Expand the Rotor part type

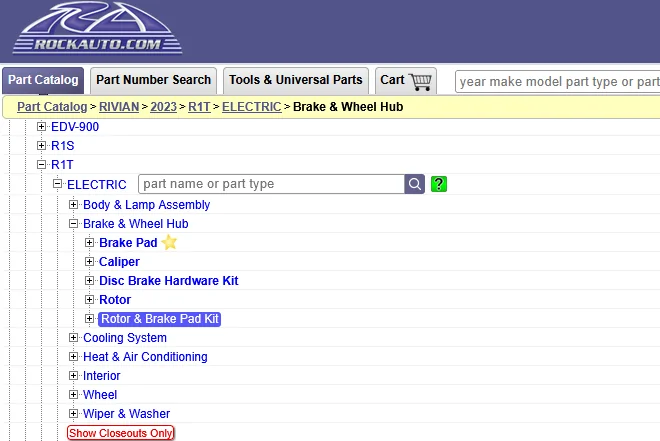click(x=89, y=299)
